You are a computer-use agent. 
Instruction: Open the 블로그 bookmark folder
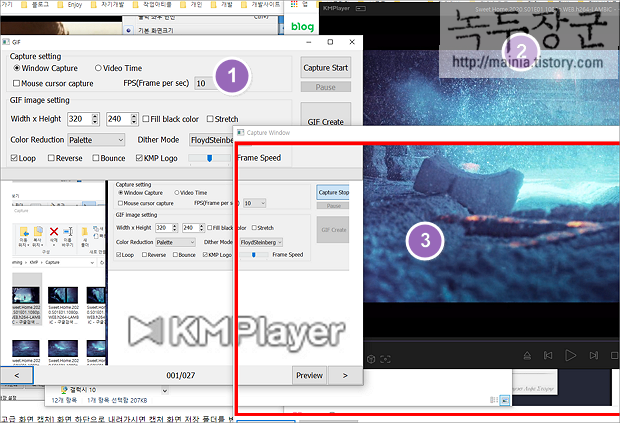click(x=34, y=5)
